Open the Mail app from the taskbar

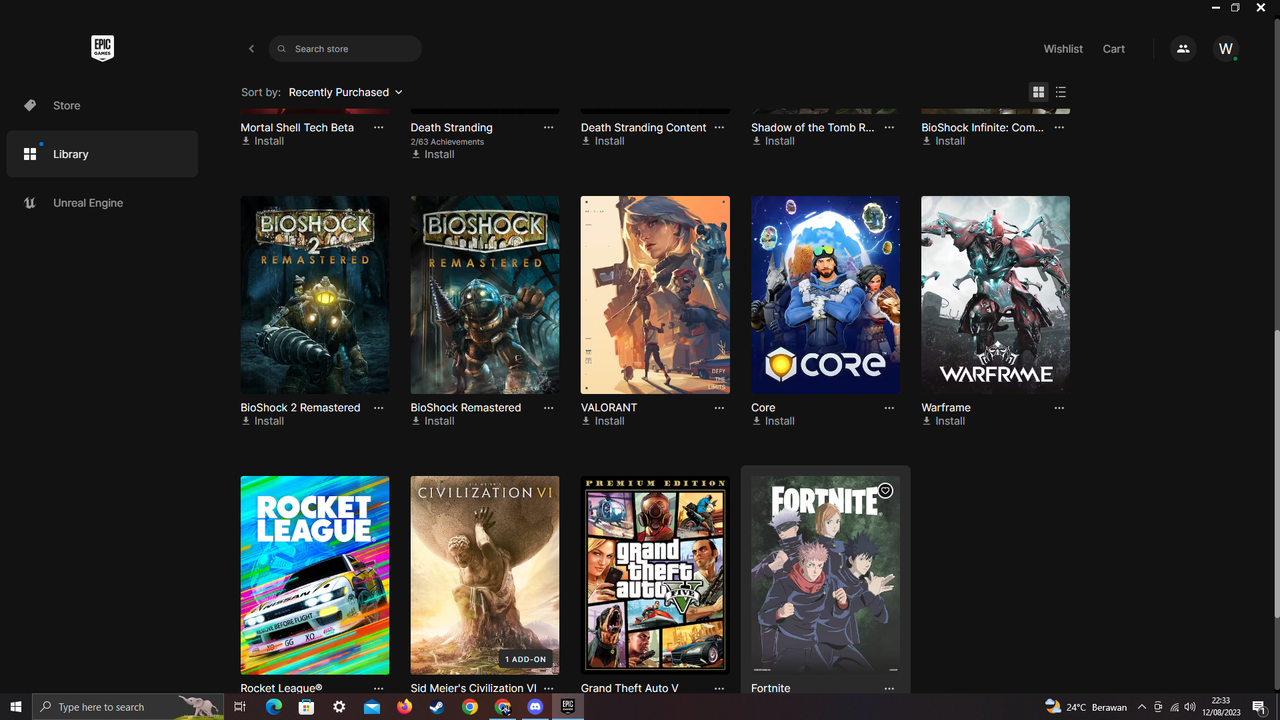(x=372, y=707)
